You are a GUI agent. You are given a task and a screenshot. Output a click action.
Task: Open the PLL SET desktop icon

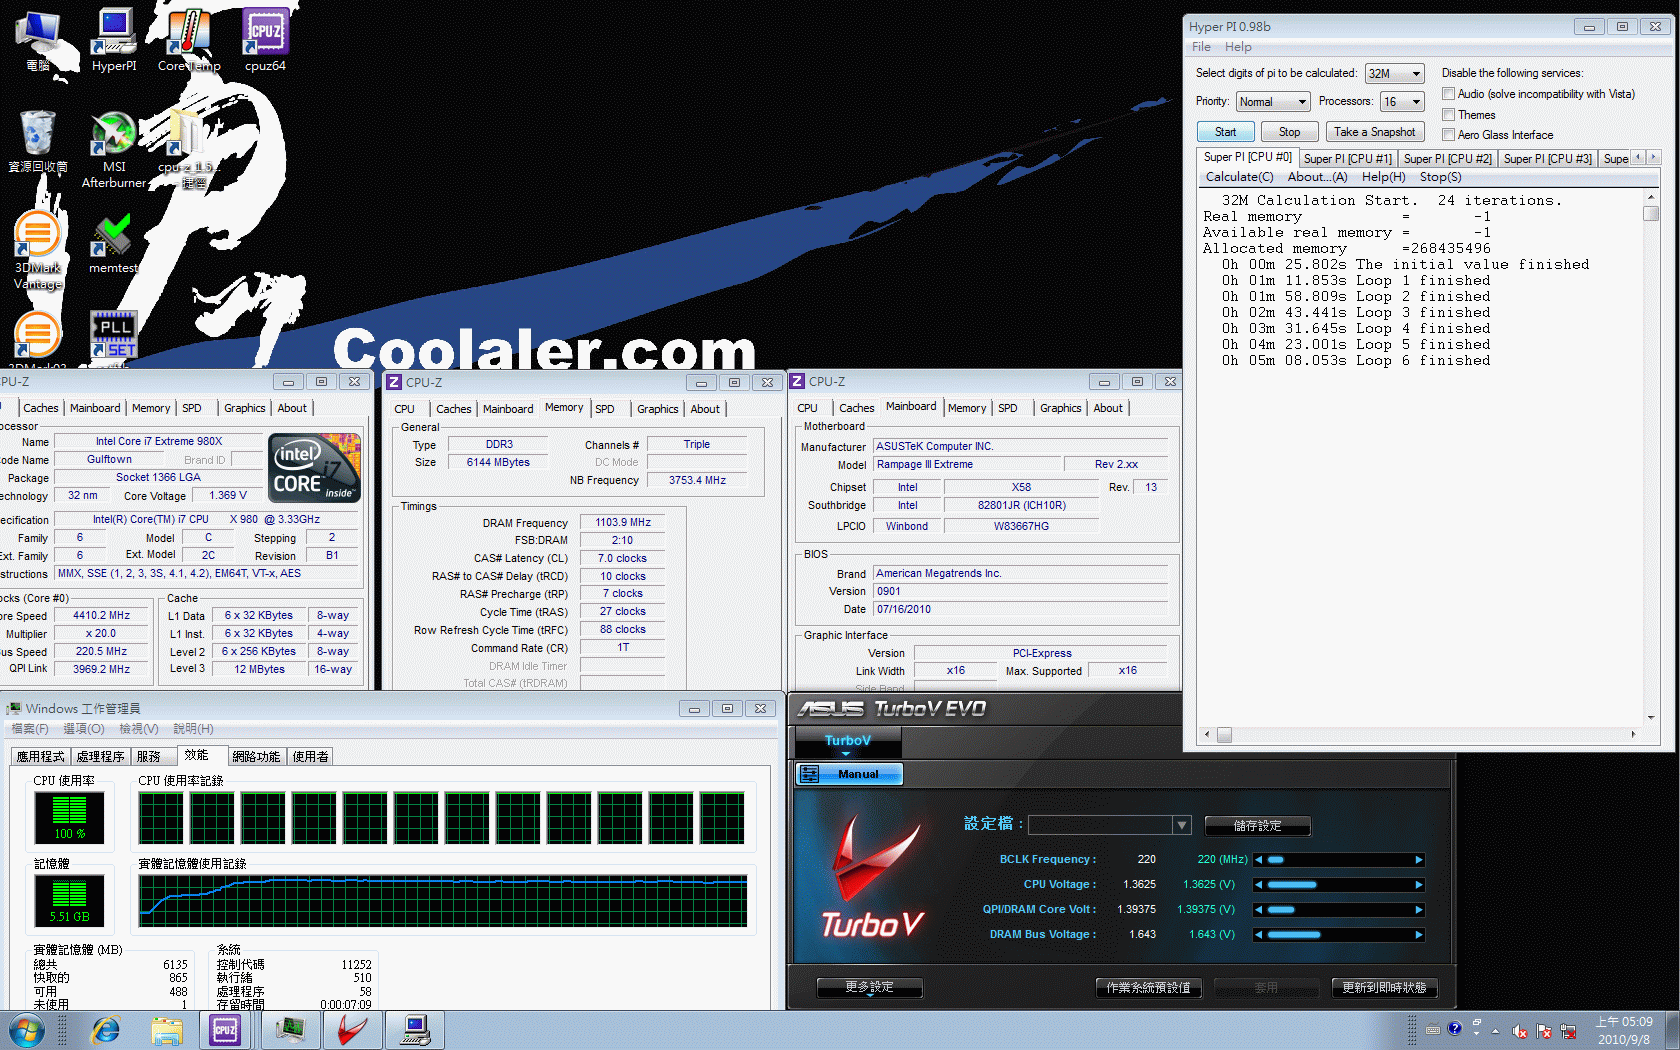(x=114, y=334)
